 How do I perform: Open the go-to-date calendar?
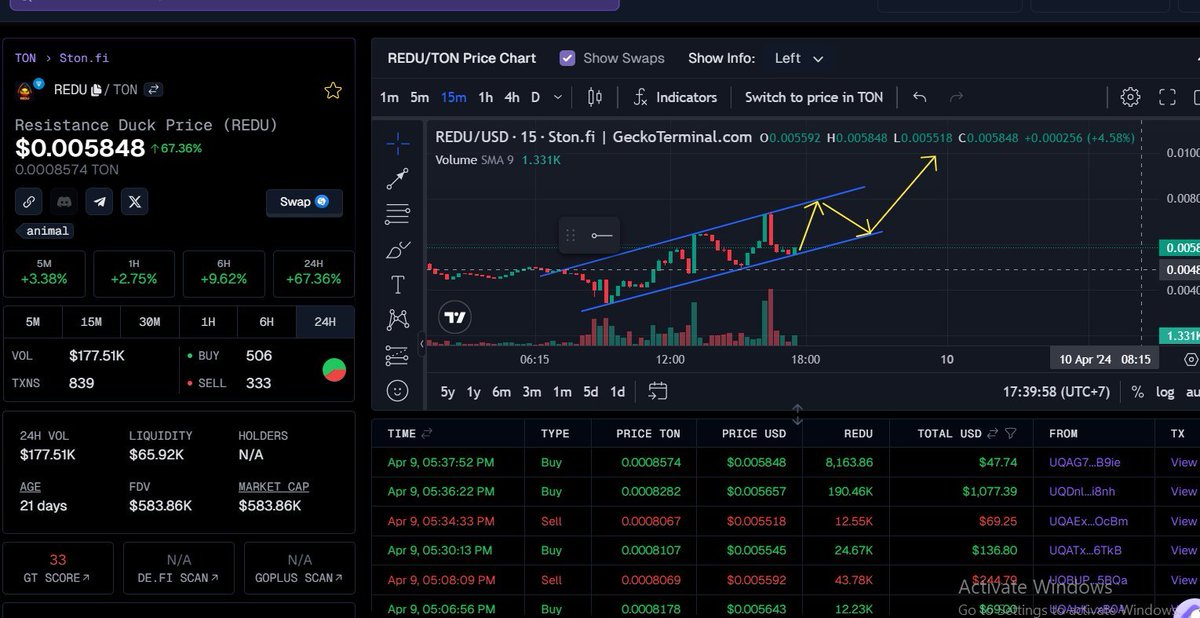pyautogui.click(x=657, y=391)
